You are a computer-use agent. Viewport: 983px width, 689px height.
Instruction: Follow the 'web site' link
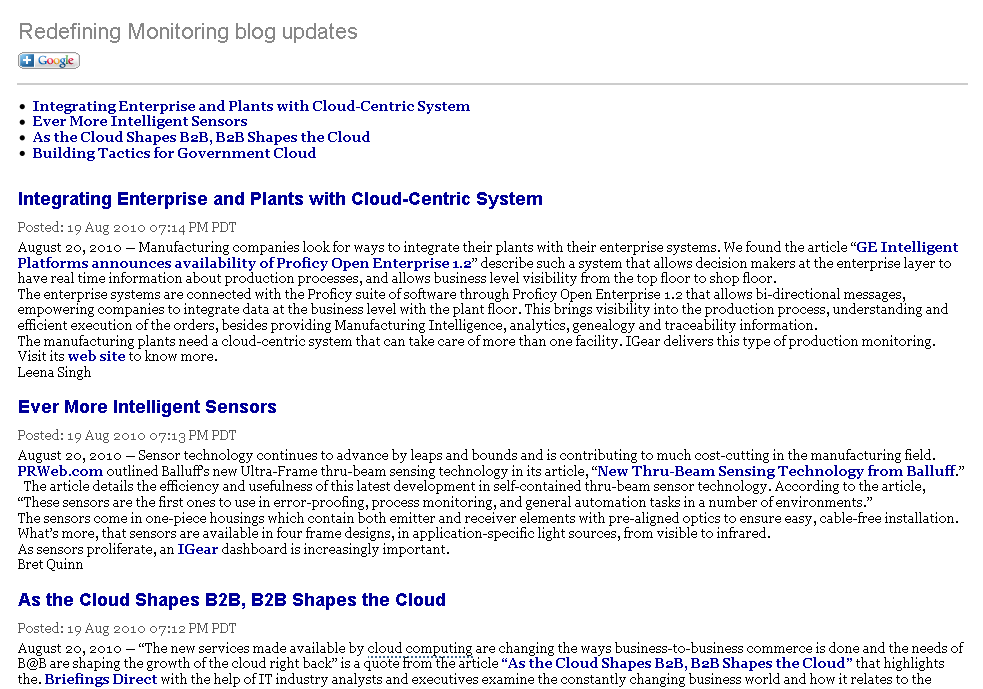[x=97, y=356]
